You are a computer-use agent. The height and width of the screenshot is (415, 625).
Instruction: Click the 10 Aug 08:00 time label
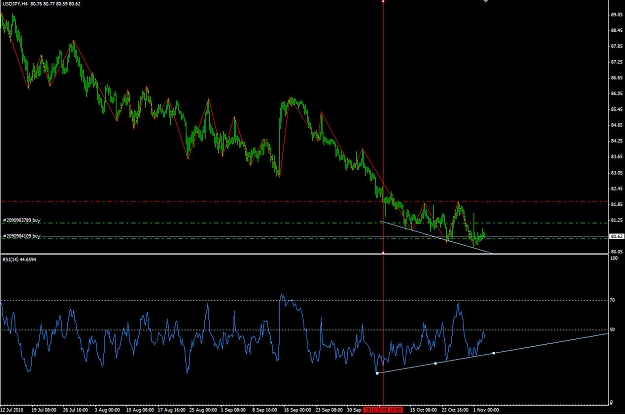click(140, 410)
